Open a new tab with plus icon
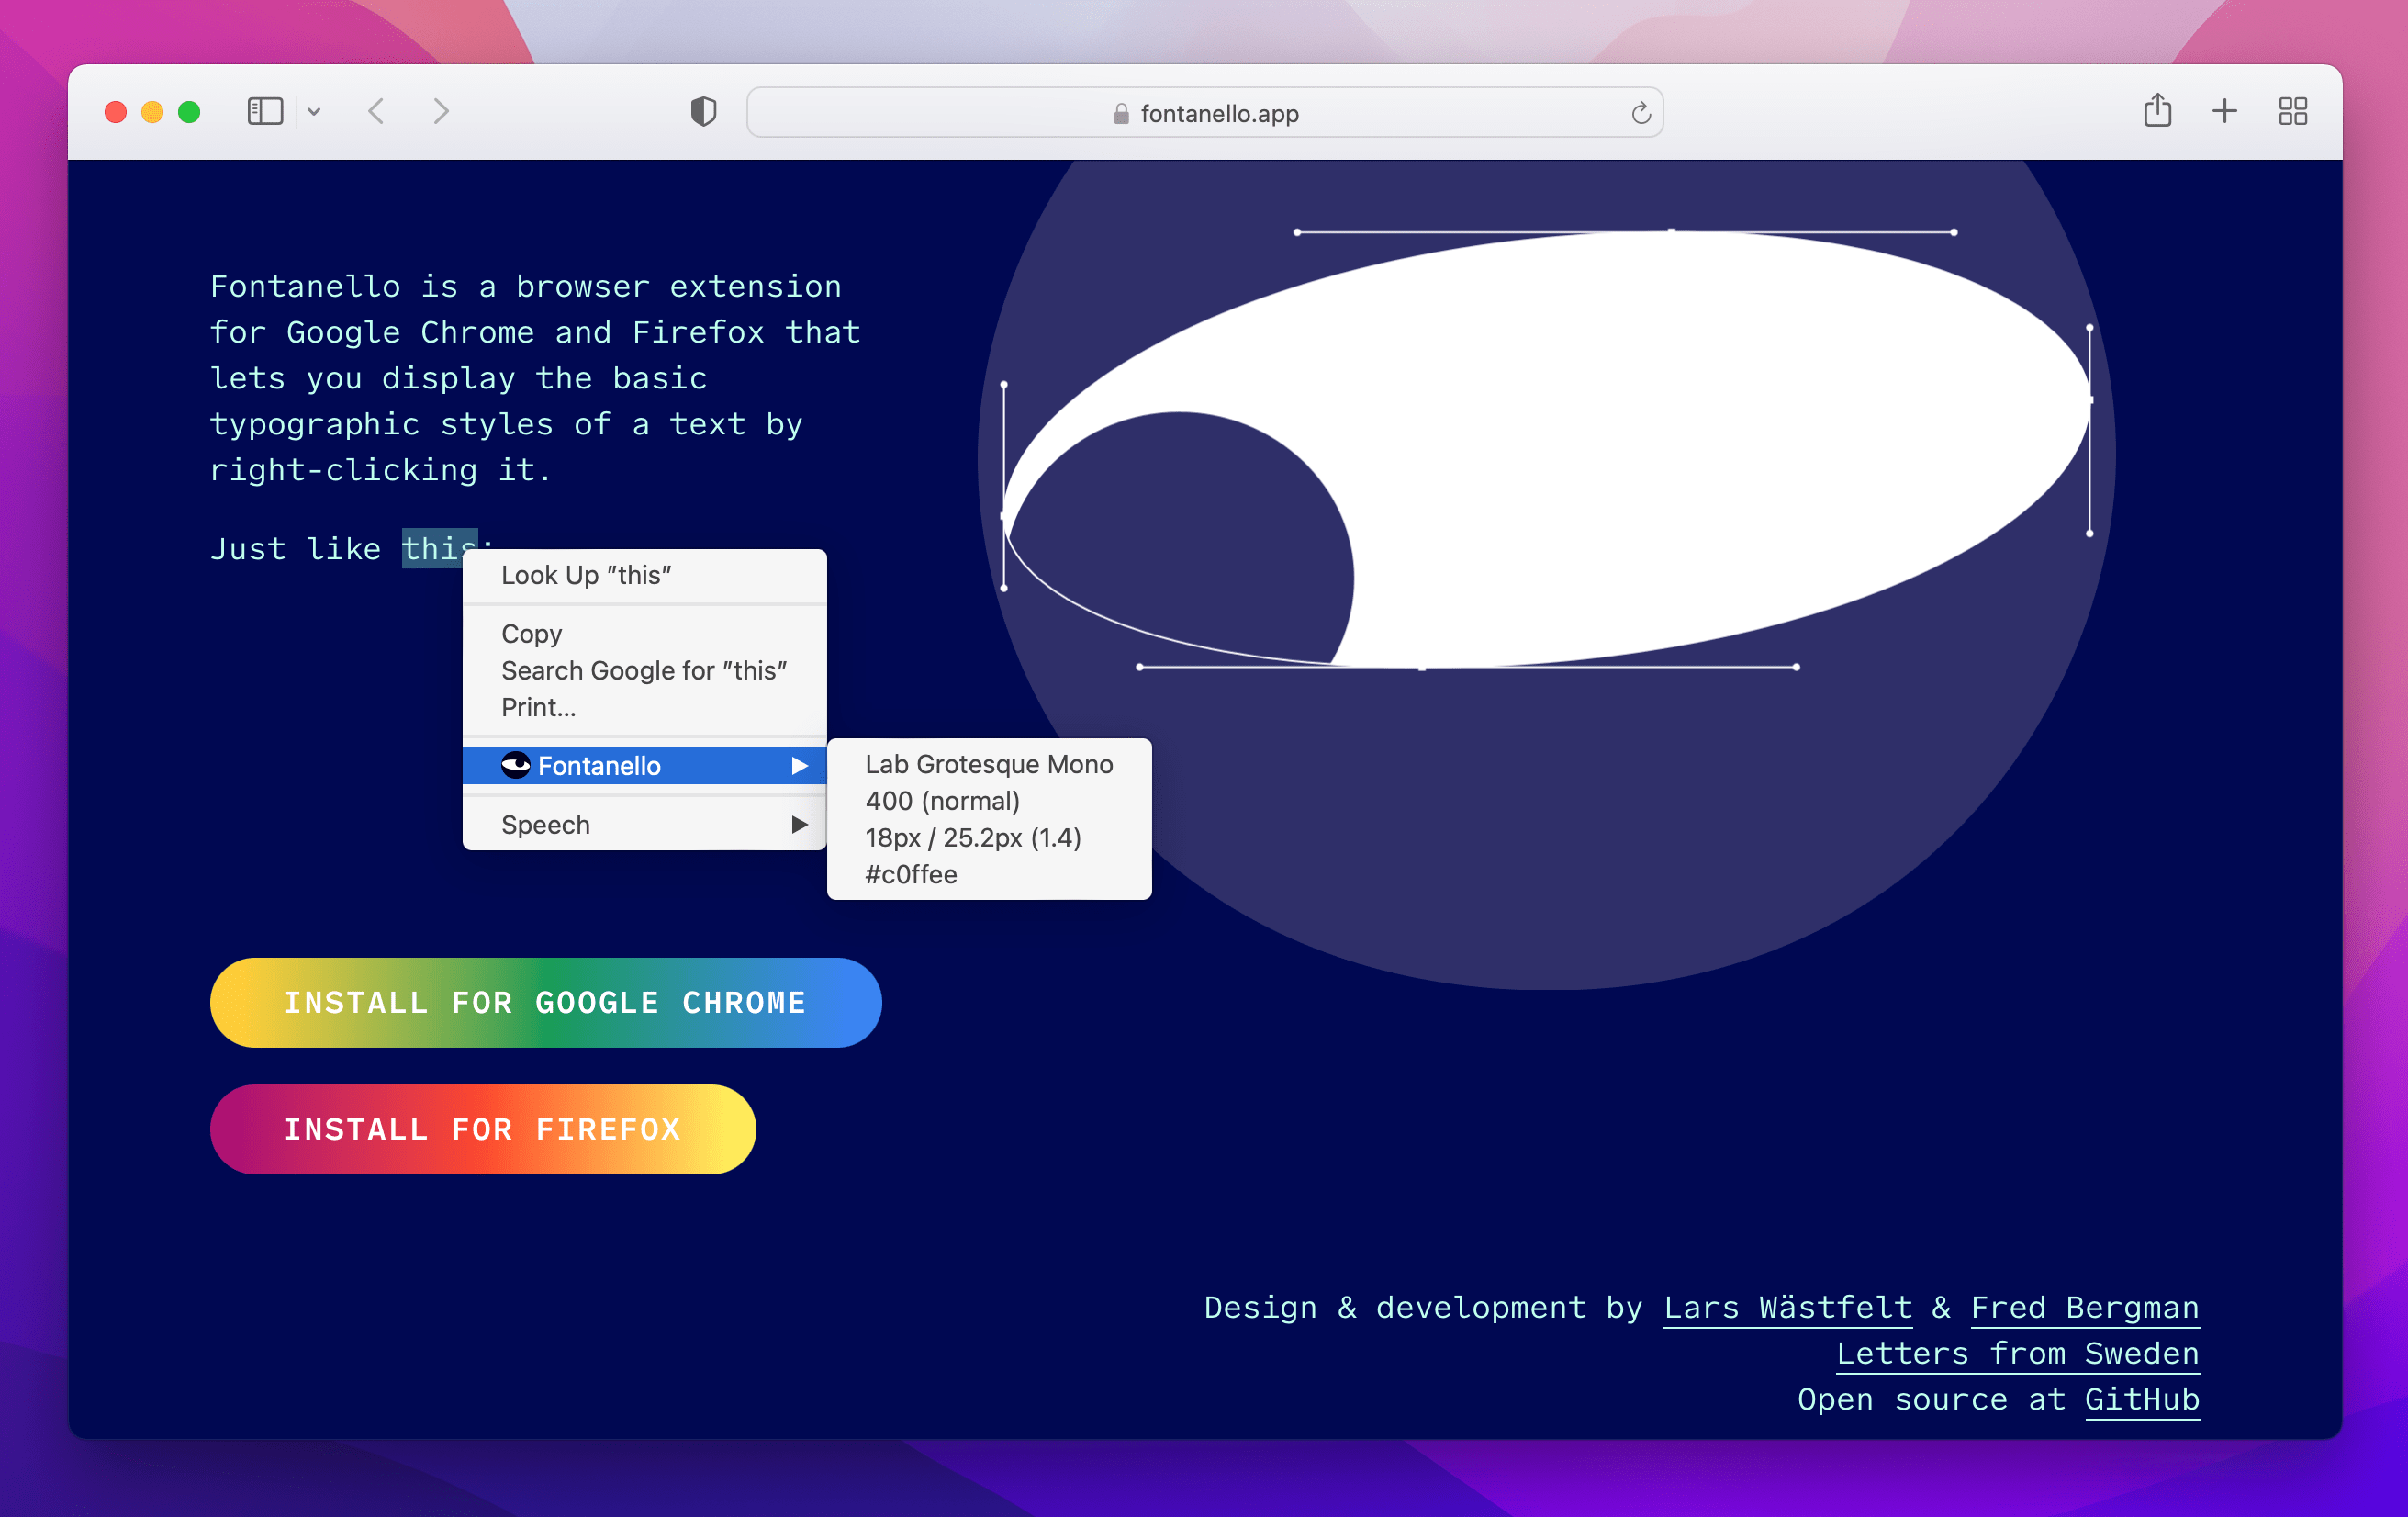Image resolution: width=2408 pixels, height=1517 pixels. coord(2224,111)
